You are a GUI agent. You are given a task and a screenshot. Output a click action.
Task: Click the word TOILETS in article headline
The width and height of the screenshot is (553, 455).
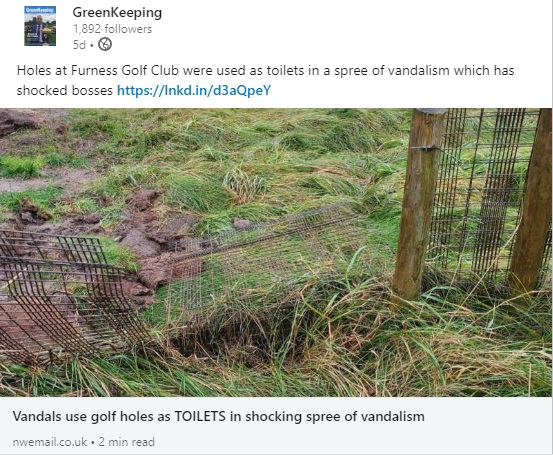[200, 416]
